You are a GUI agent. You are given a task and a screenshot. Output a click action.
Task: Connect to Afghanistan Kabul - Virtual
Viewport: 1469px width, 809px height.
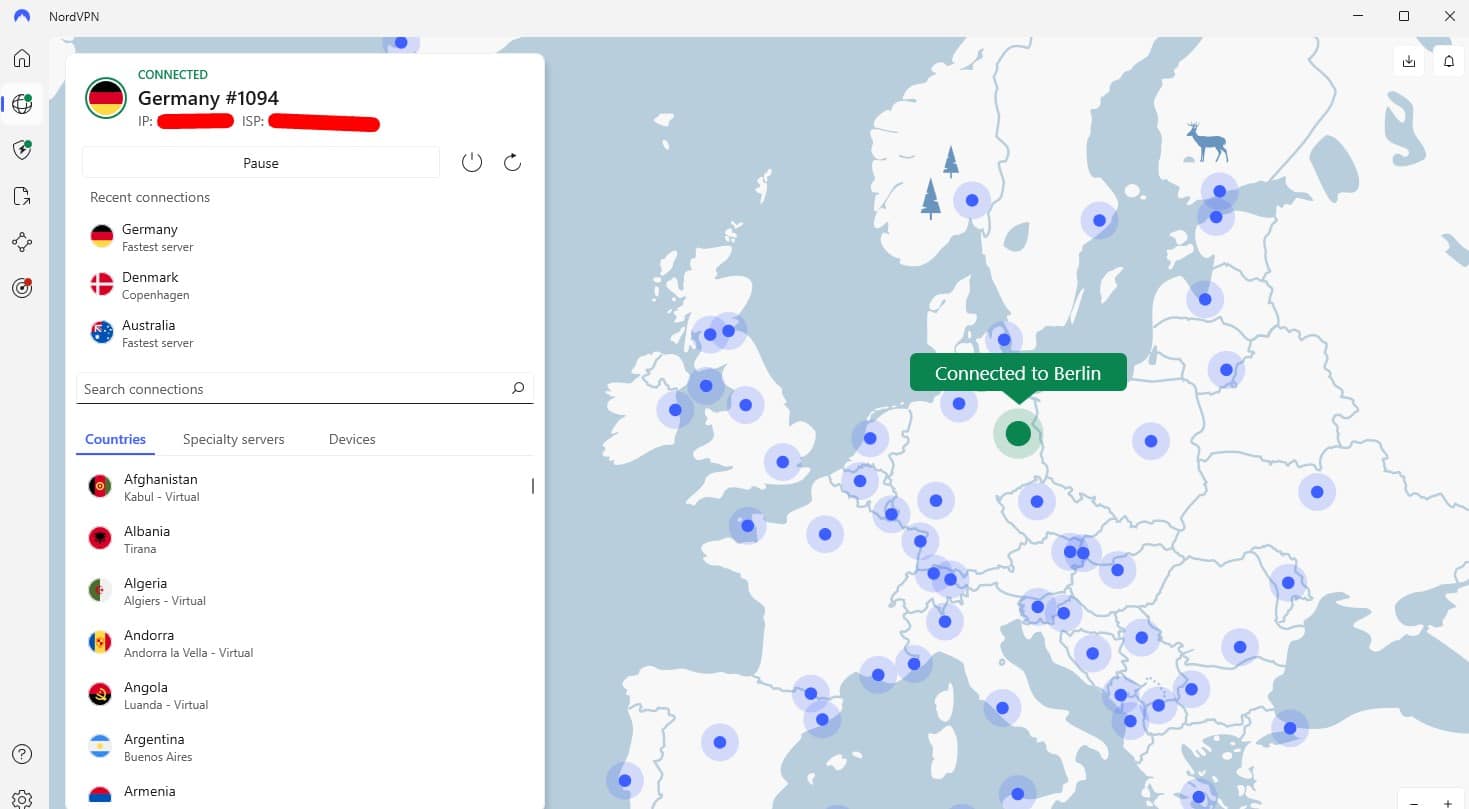[303, 487]
